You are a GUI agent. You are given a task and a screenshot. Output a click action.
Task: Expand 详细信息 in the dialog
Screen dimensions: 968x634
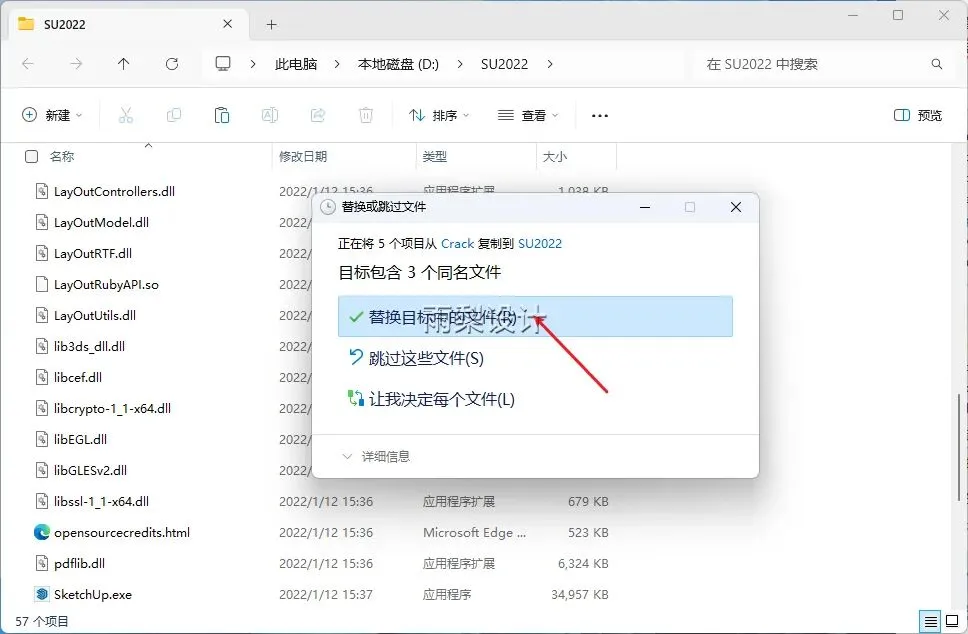376,456
